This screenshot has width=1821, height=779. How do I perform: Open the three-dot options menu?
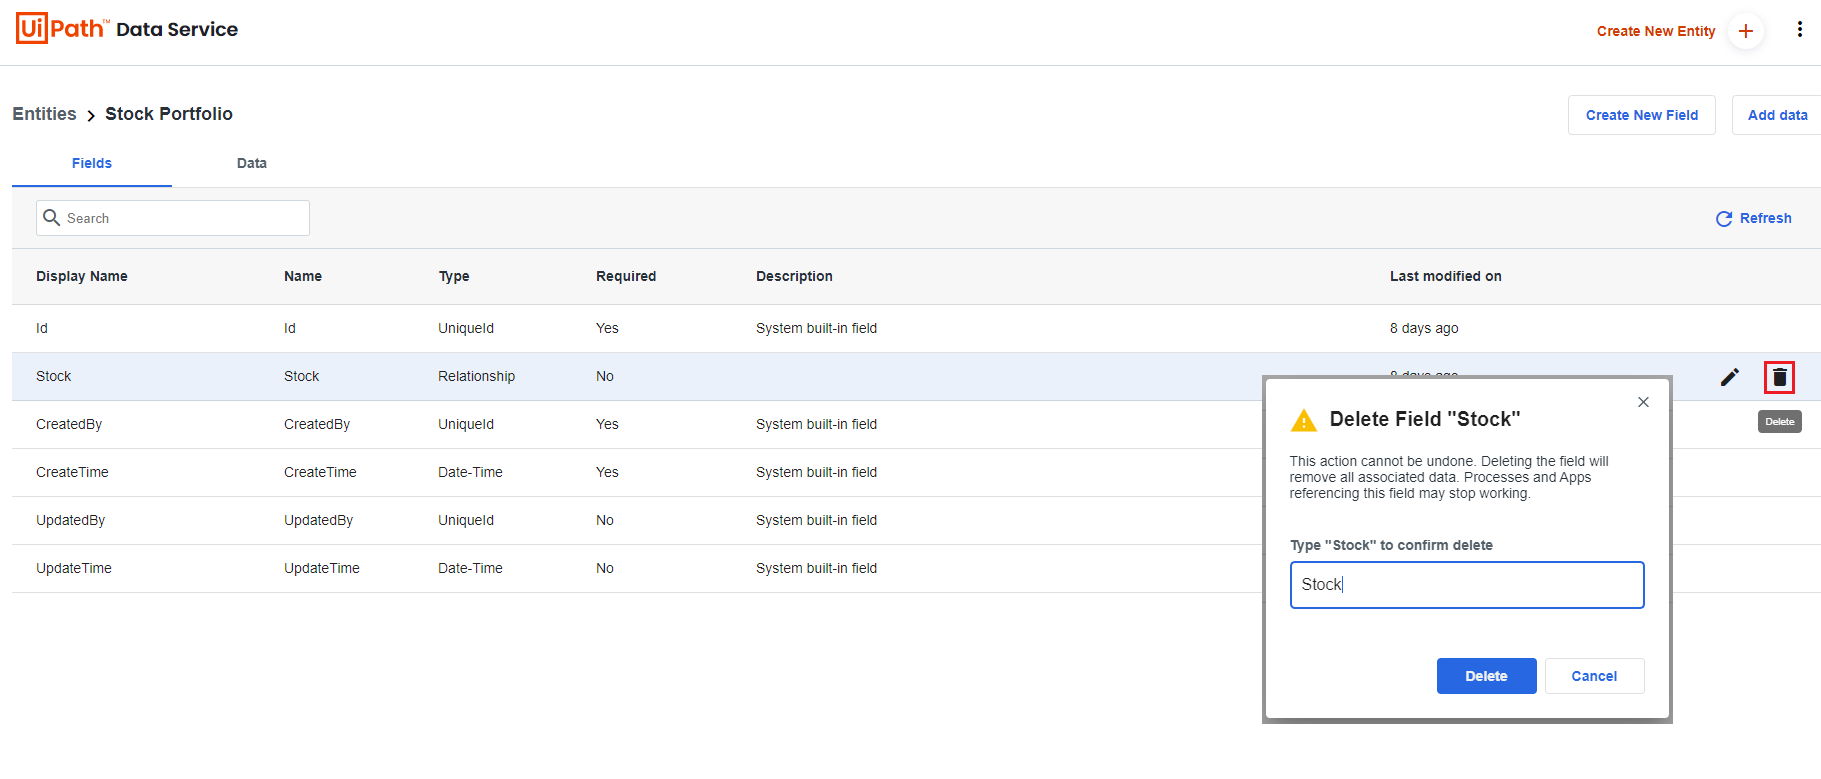[1800, 29]
